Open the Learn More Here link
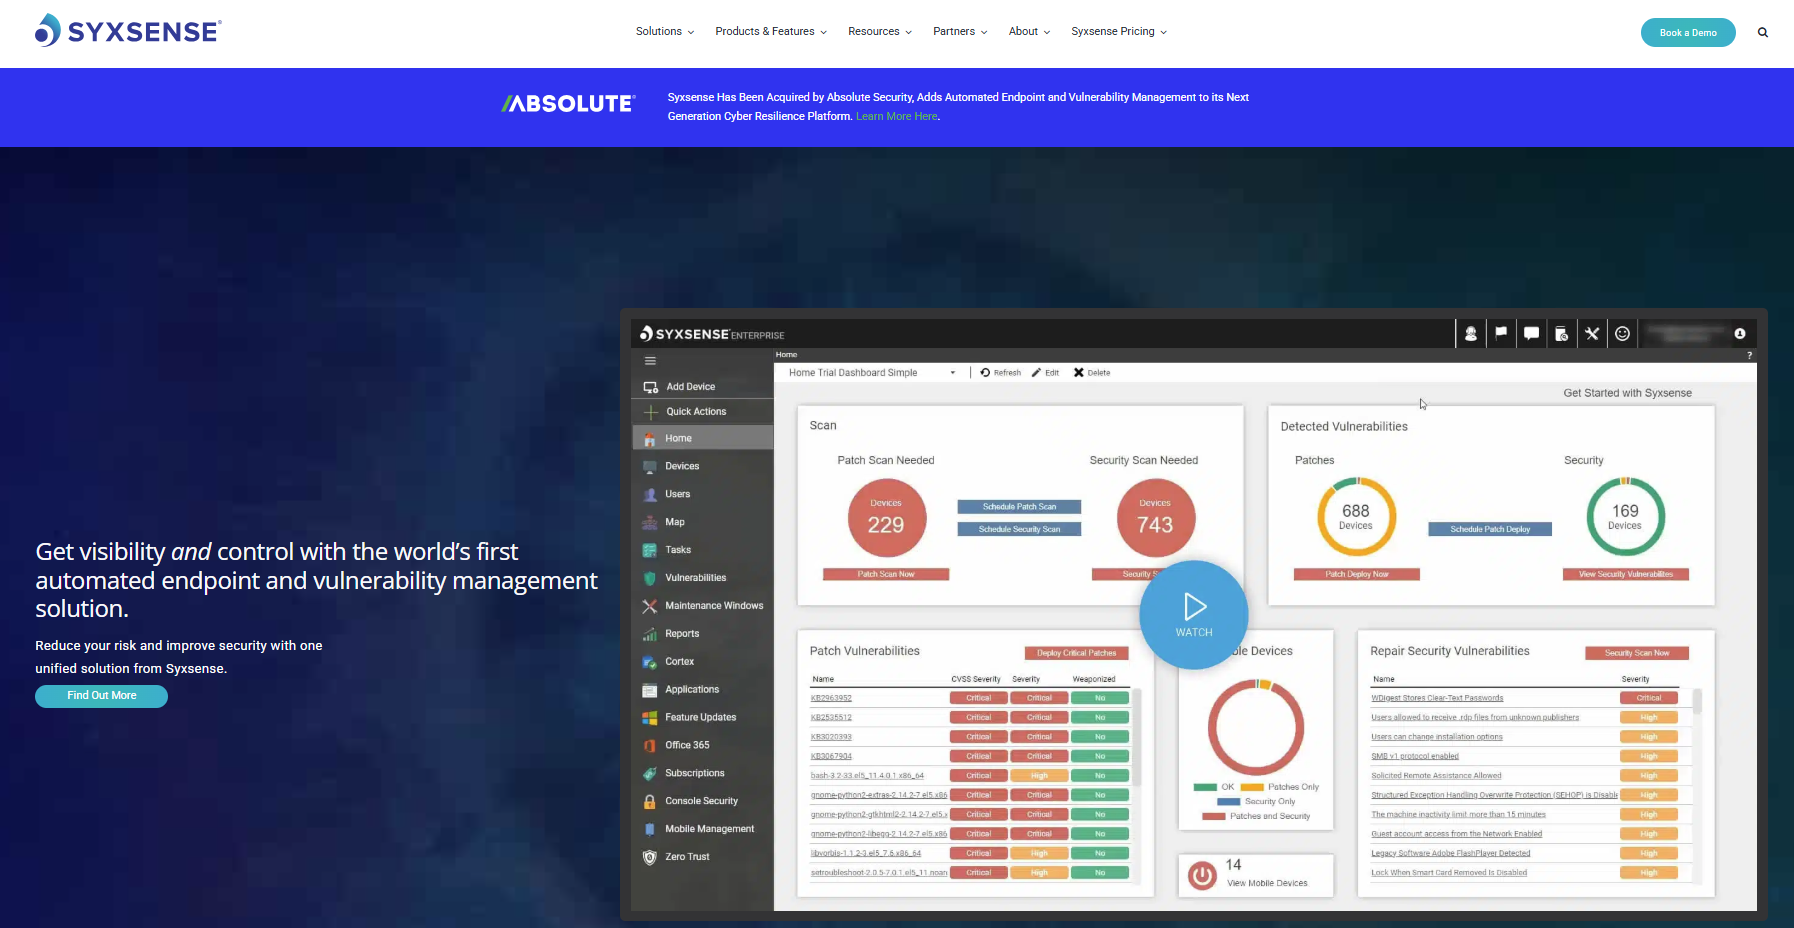The image size is (1794, 928). point(897,116)
